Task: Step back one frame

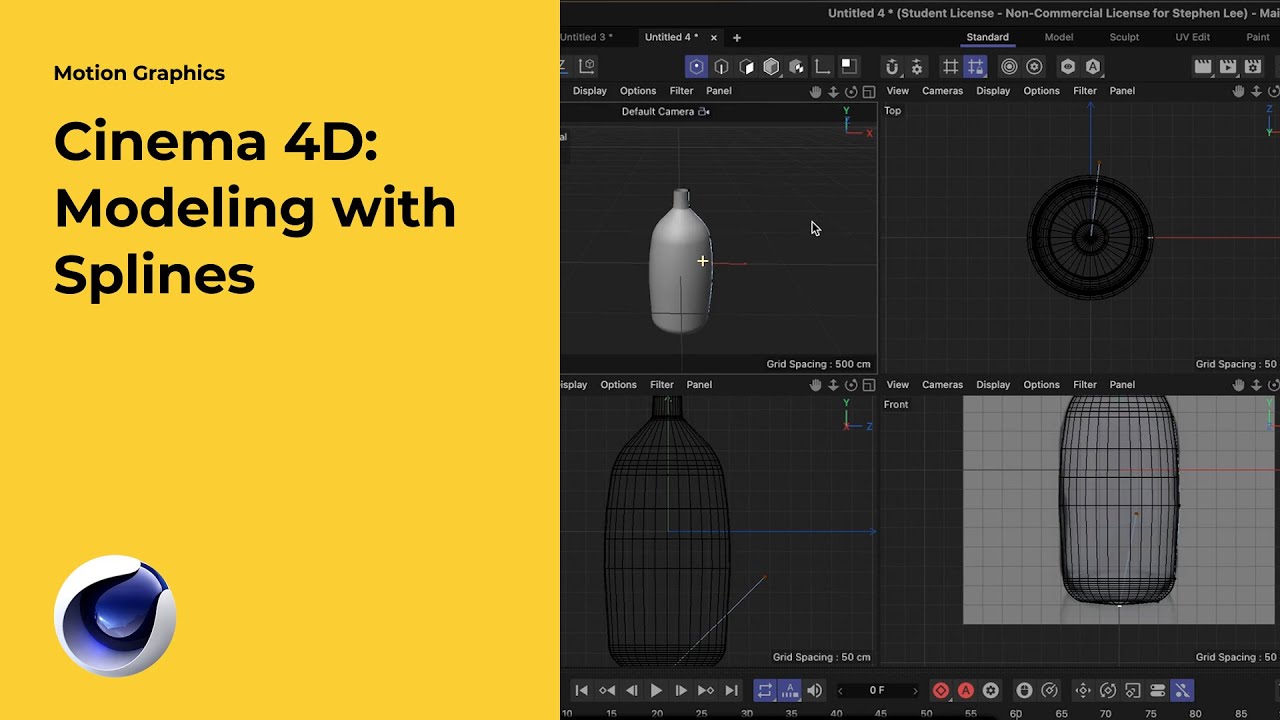Action: [x=631, y=690]
